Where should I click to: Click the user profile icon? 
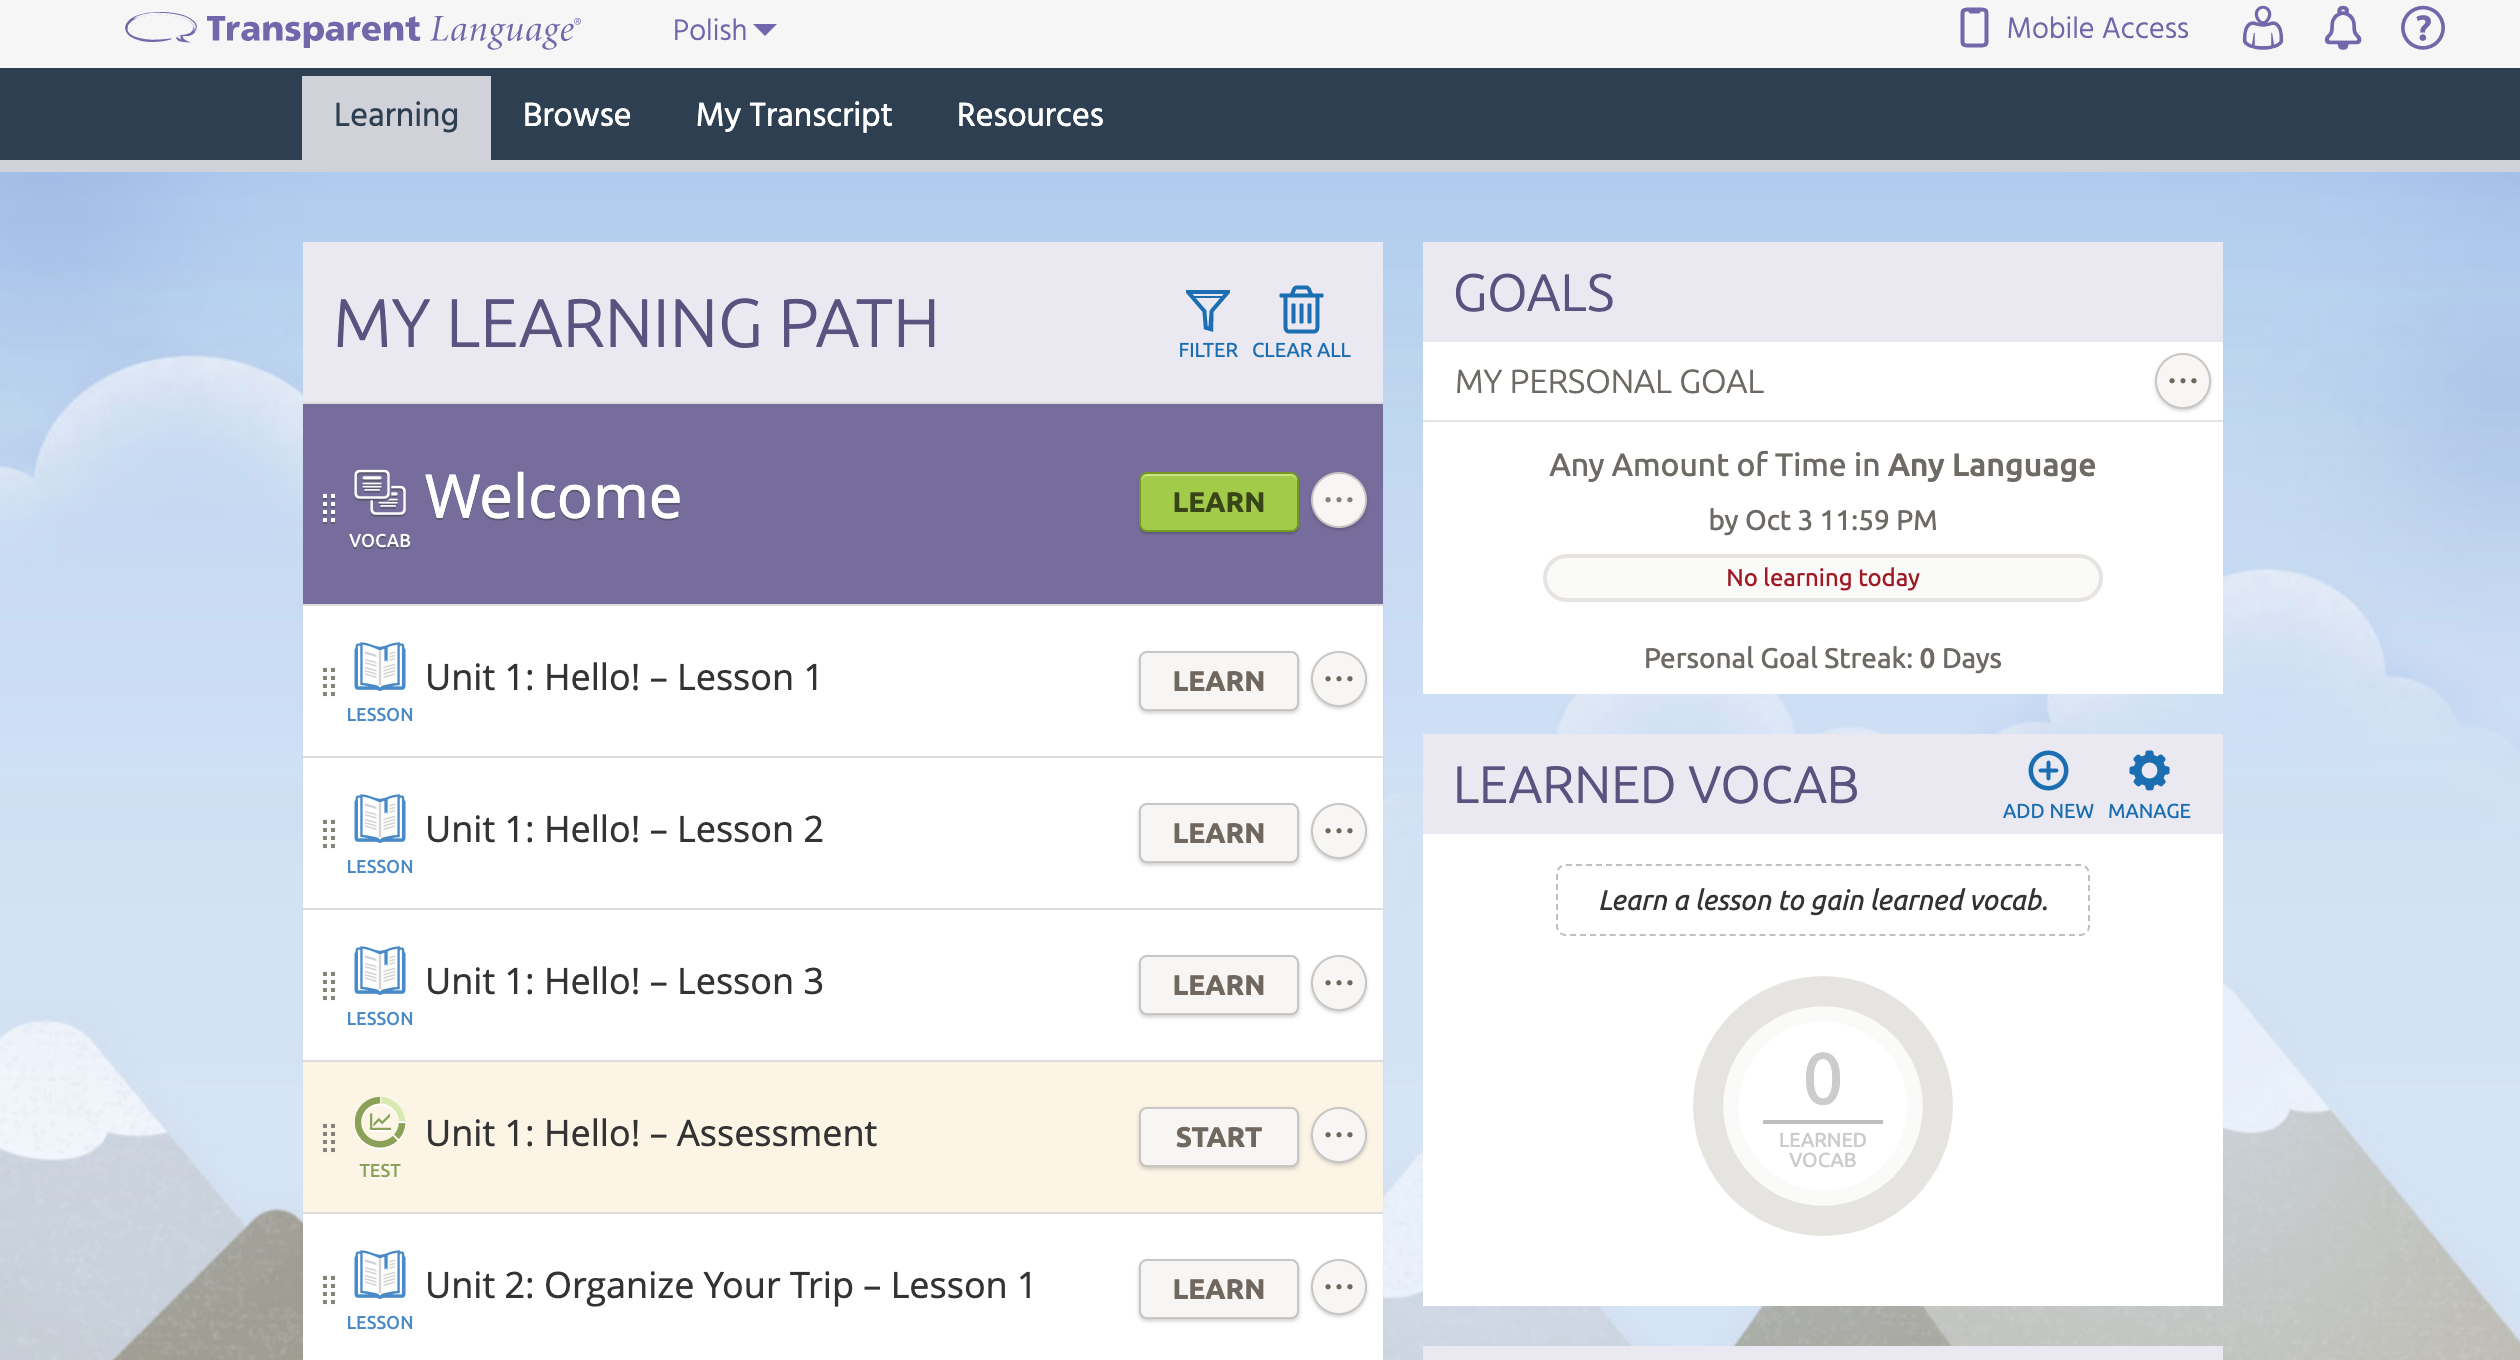pyautogui.click(x=2262, y=28)
